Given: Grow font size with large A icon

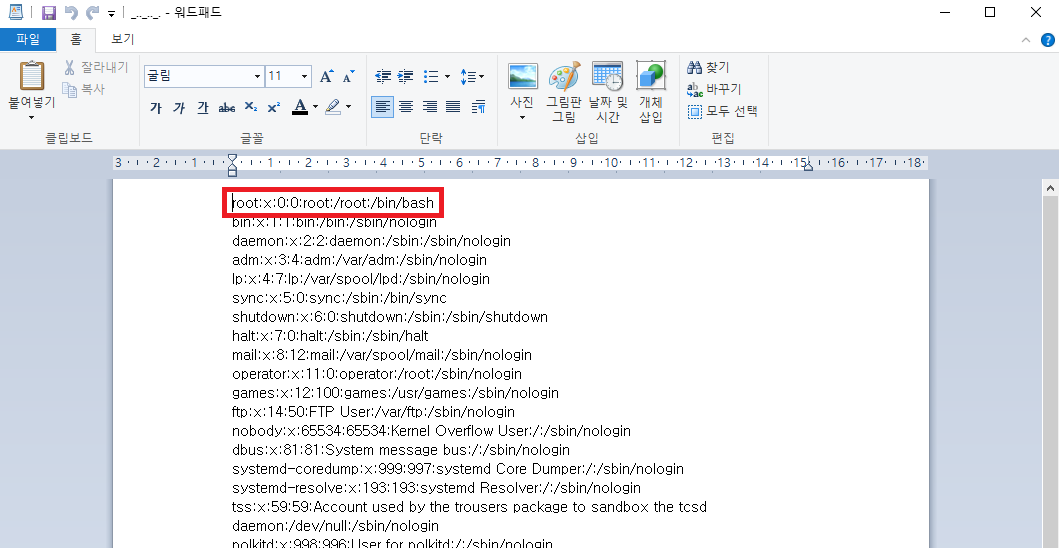Looking at the screenshot, I should (326, 76).
